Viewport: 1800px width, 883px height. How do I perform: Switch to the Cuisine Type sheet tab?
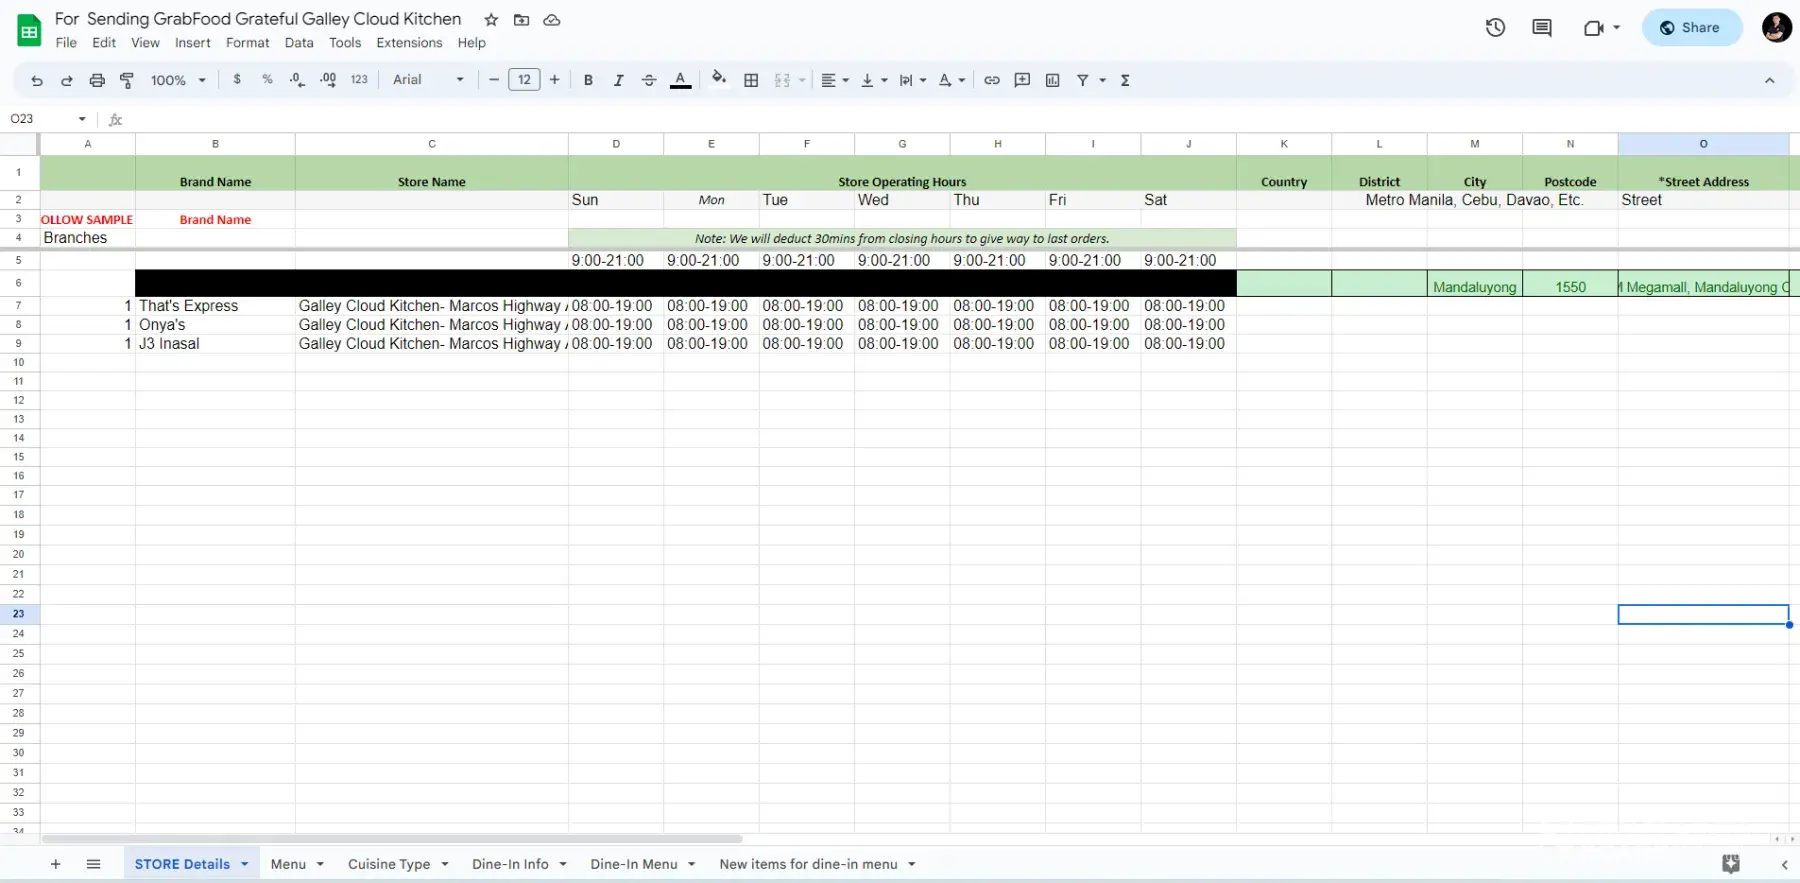(389, 864)
